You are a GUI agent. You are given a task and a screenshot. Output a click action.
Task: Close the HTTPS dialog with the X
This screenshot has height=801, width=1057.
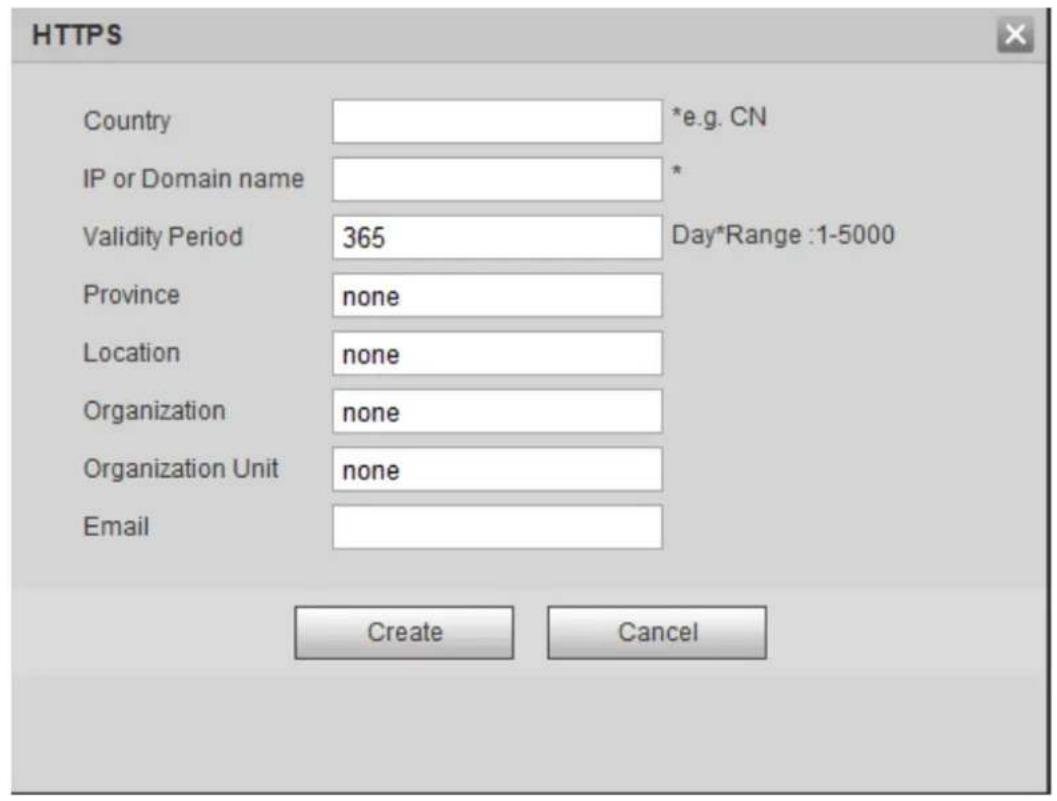coord(1015,34)
